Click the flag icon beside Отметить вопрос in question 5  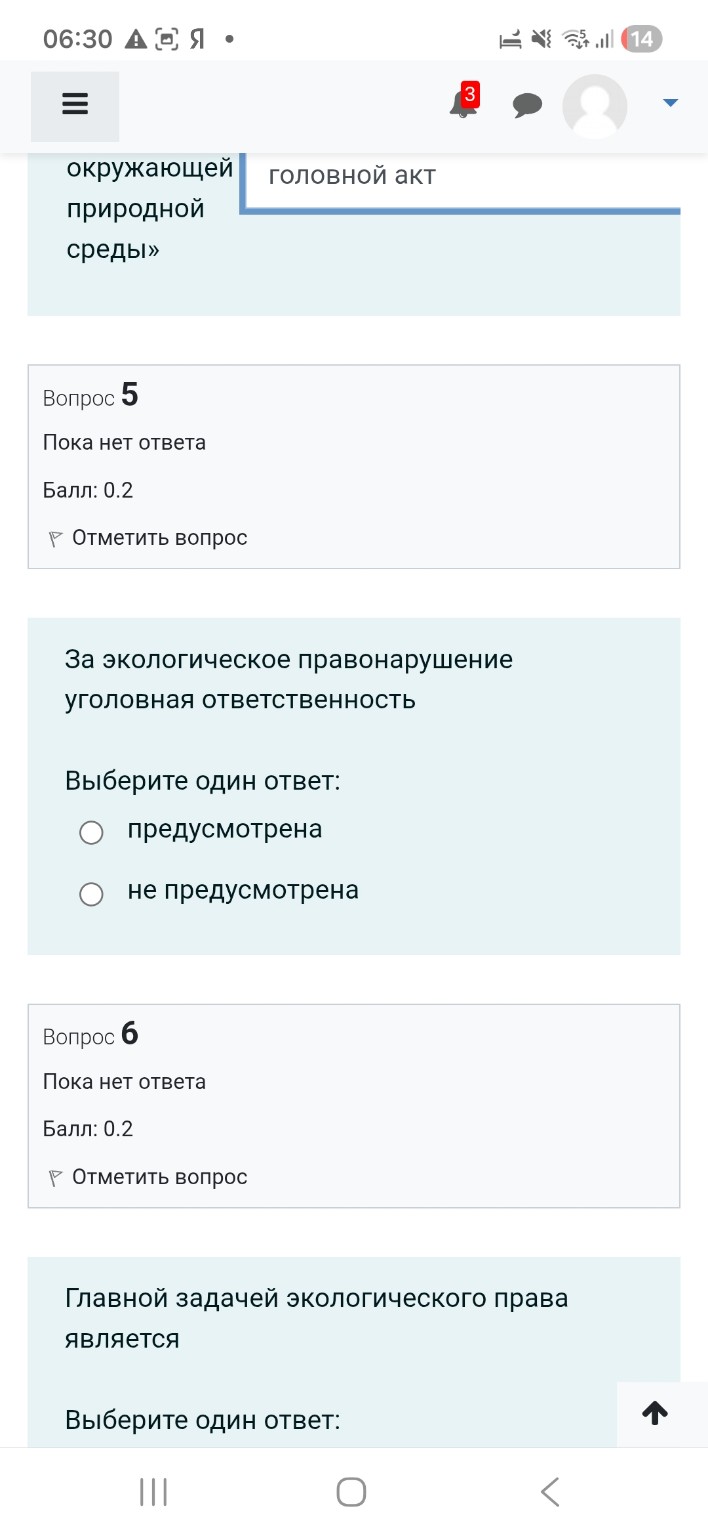[56, 537]
